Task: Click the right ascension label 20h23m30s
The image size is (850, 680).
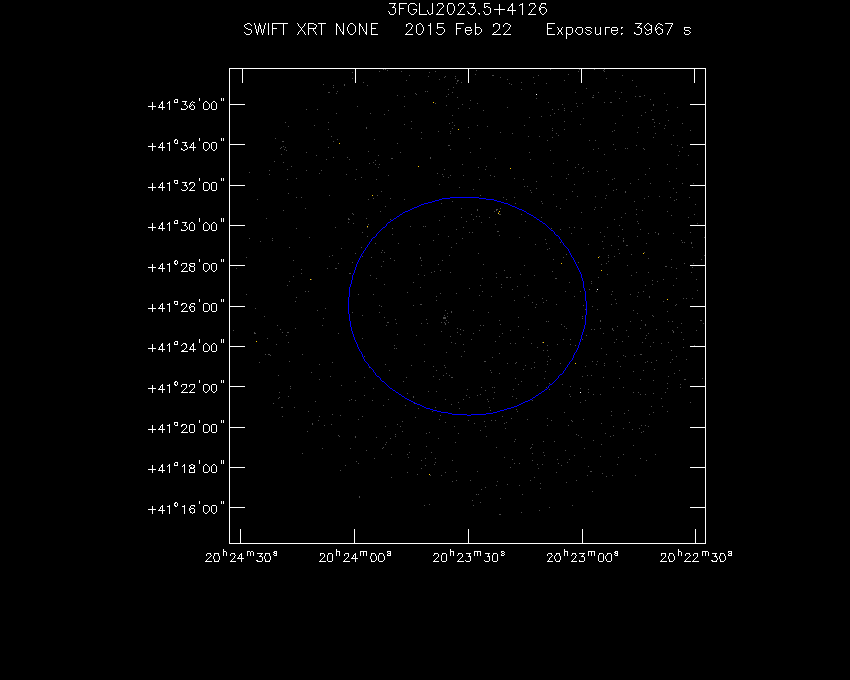Action: pos(469,557)
